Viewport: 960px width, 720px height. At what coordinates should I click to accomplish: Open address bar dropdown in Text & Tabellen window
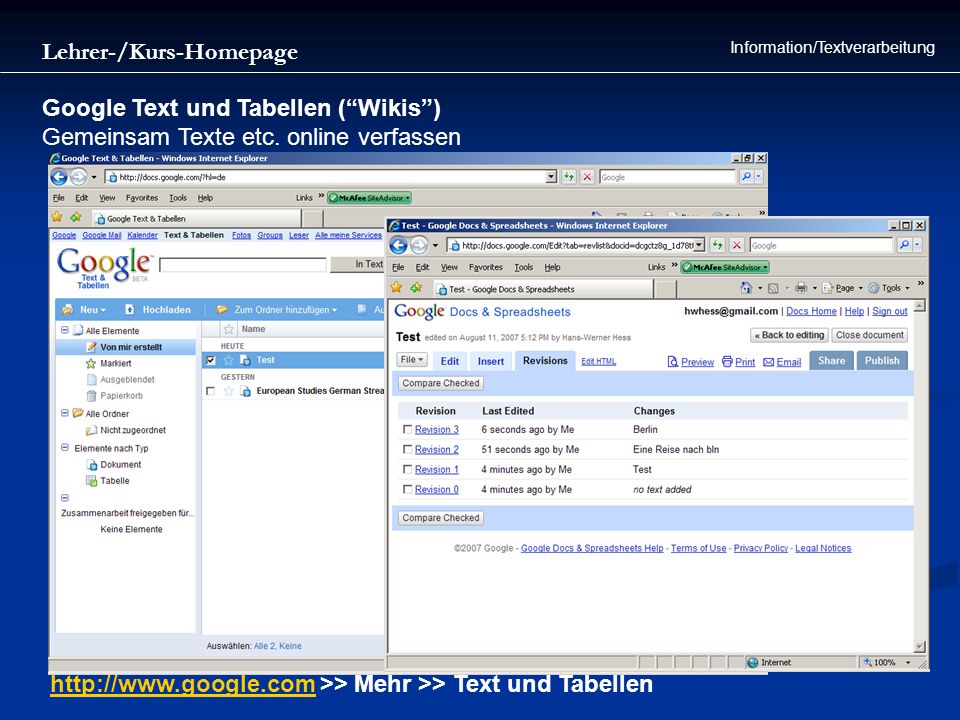click(x=551, y=177)
